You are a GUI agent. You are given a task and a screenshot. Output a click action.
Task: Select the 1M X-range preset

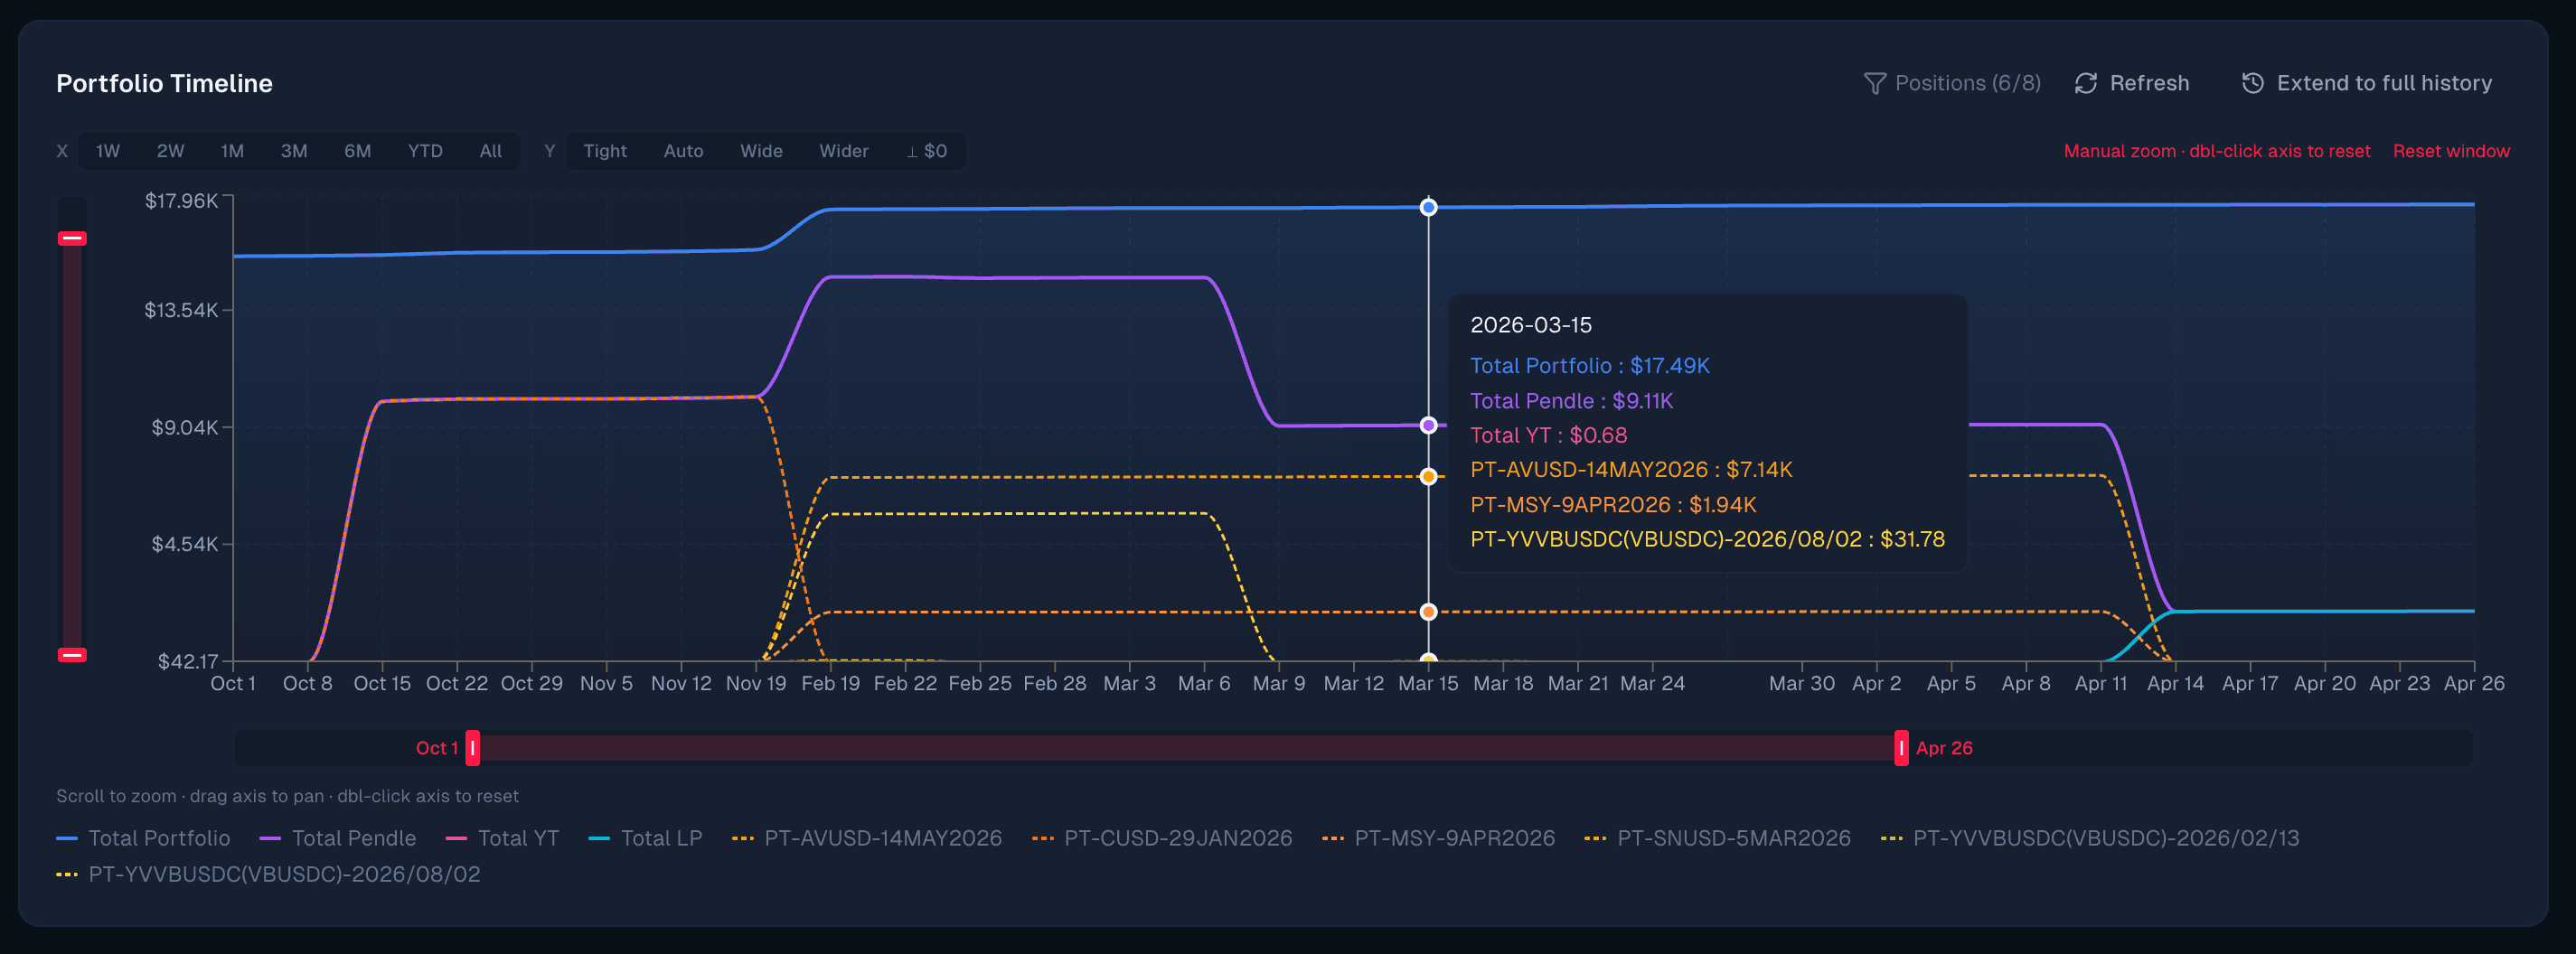pos(232,151)
